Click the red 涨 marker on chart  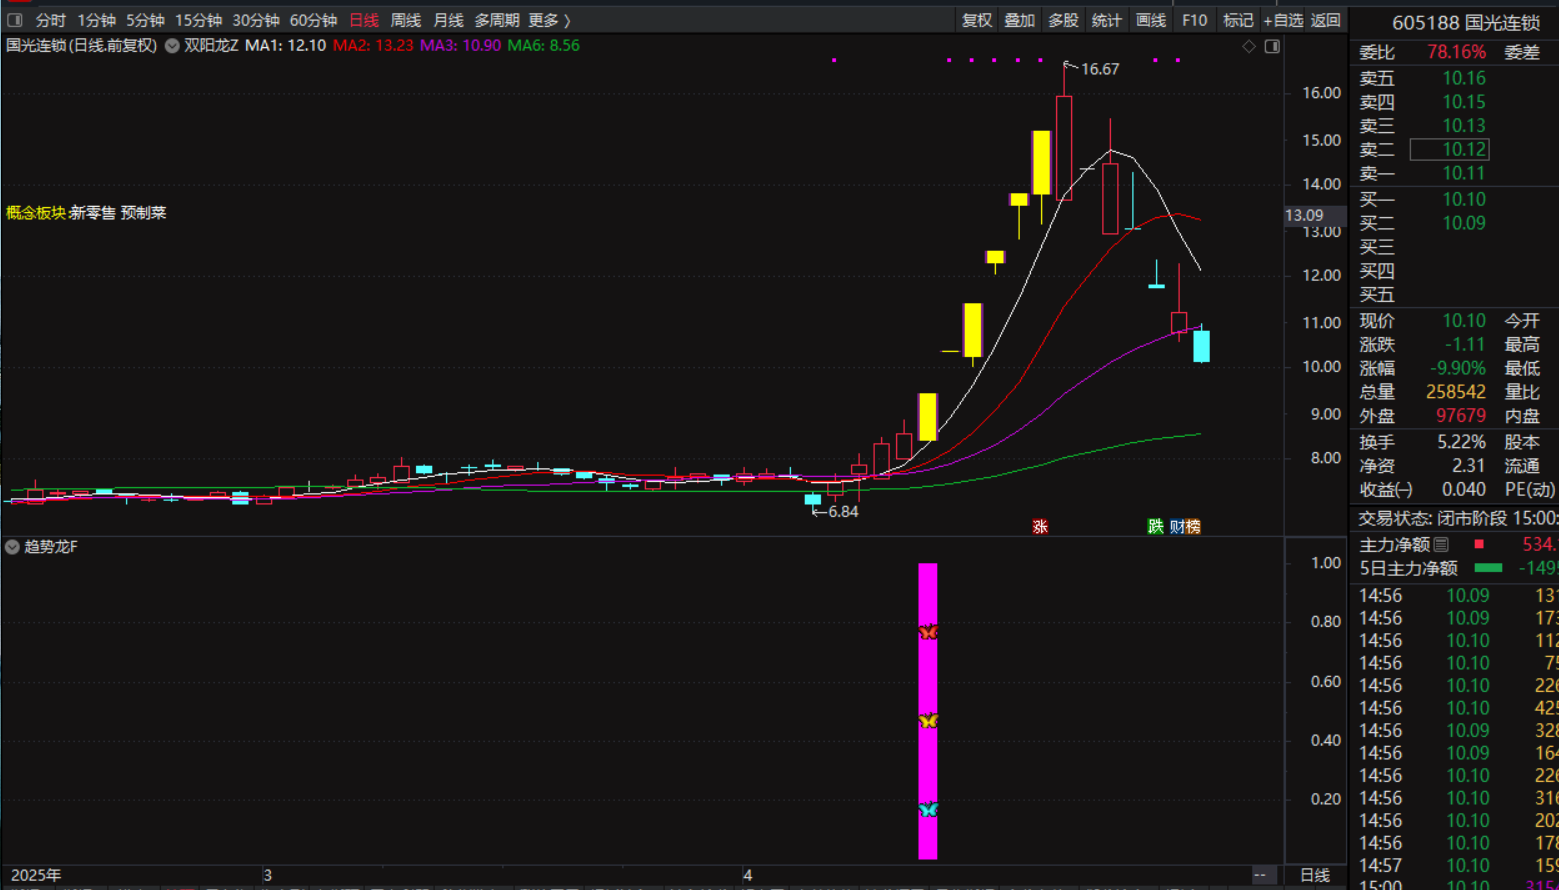(1040, 526)
